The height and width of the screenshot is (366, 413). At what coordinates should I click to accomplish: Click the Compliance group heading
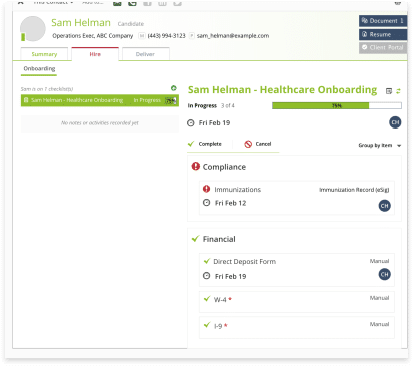point(224,167)
